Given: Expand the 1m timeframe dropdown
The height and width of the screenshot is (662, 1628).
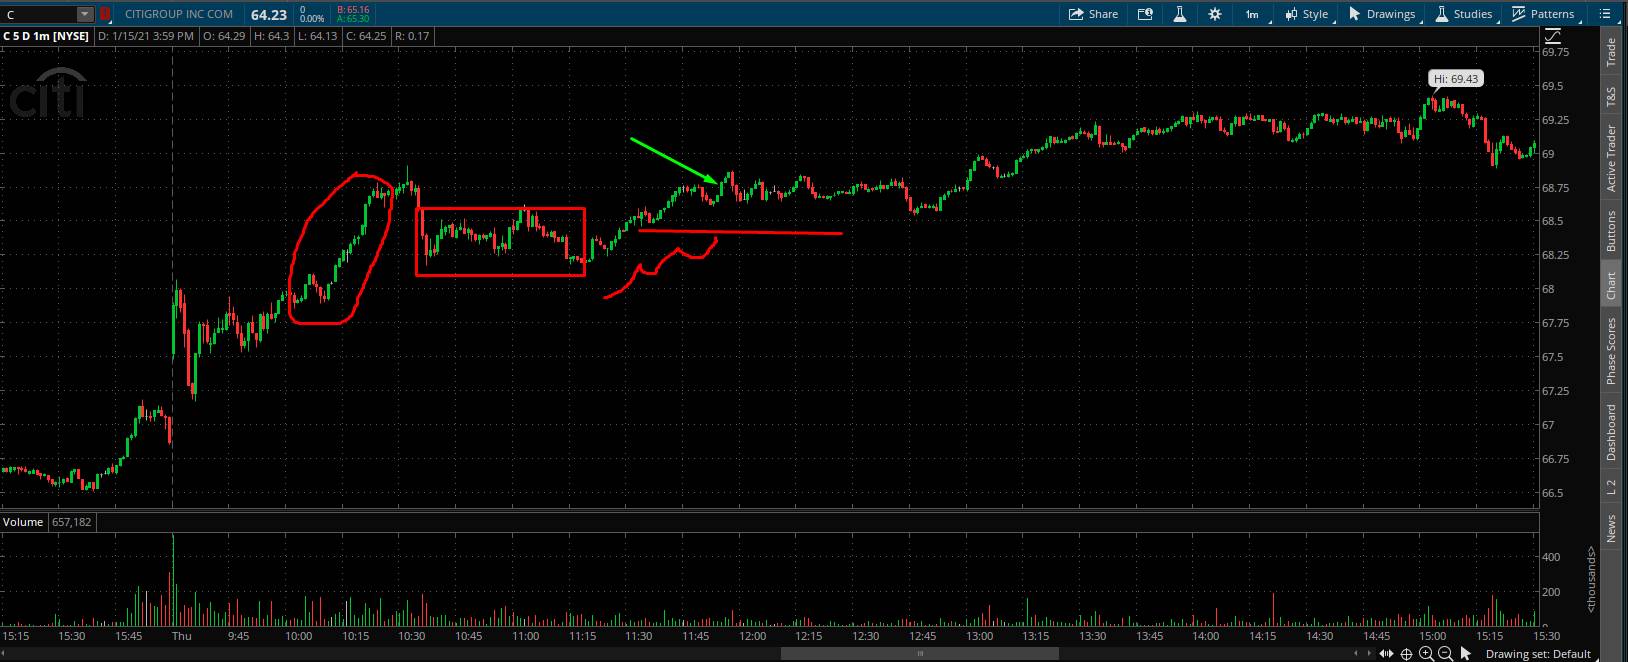Looking at the screenshot, I should (1252, 14).
